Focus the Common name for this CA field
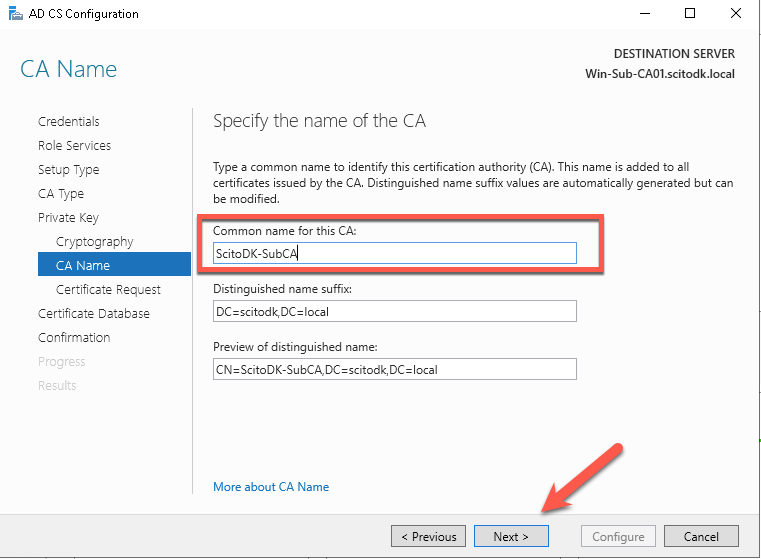 (x=395, y=253)
